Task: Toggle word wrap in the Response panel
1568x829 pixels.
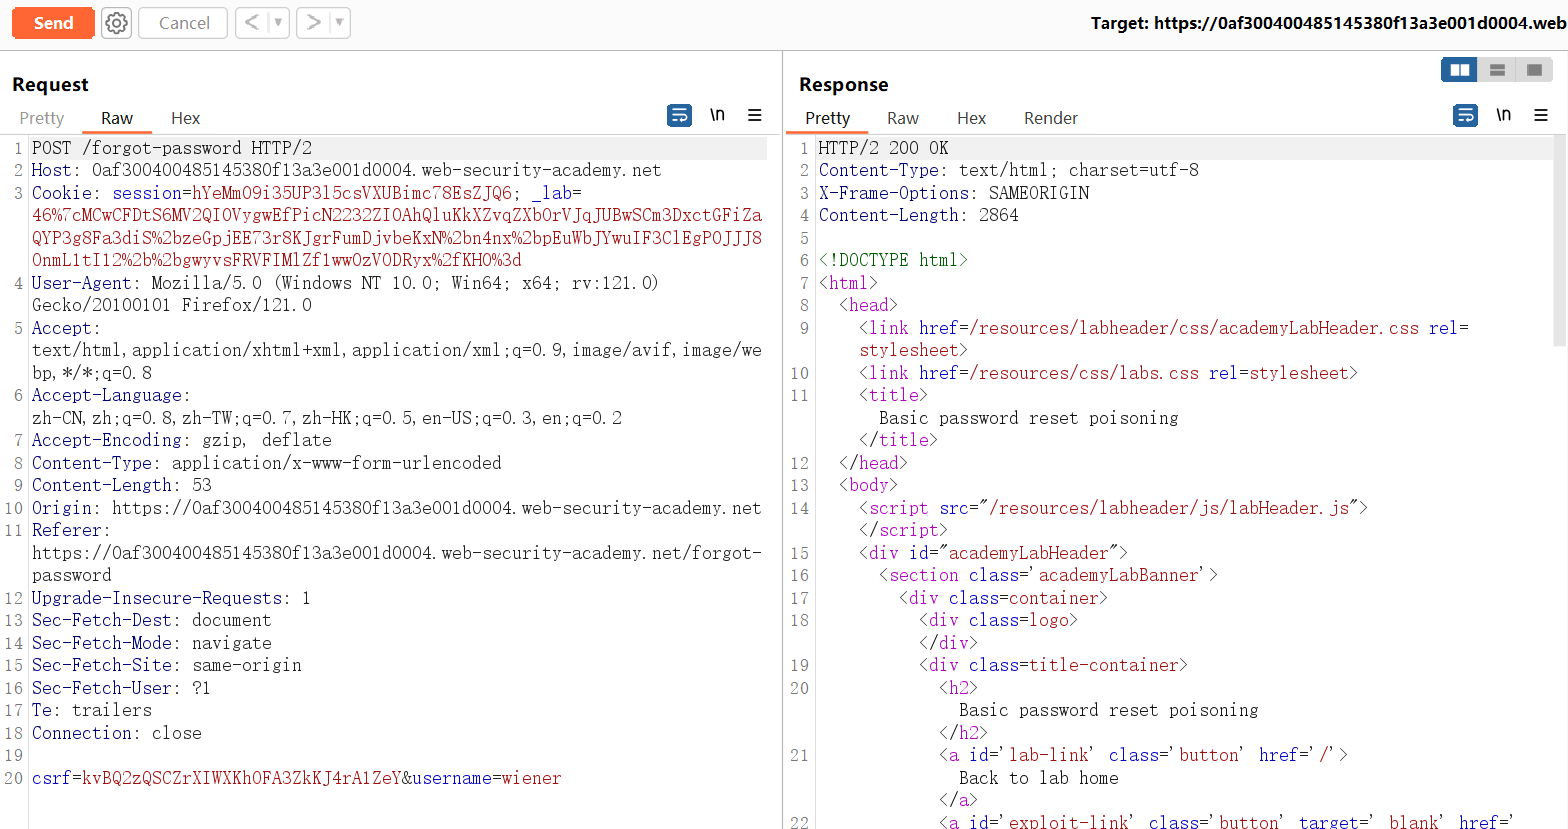Action: coord(1465,116)
